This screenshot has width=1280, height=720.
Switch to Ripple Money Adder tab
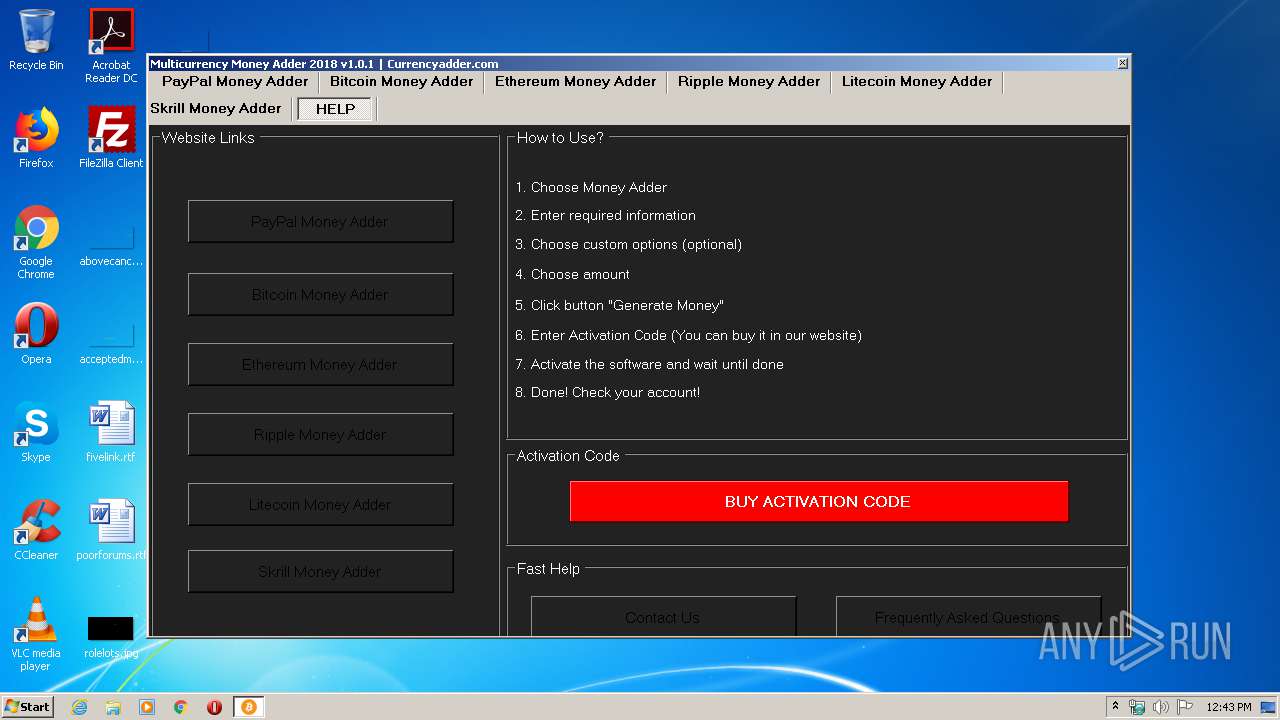point(748,82)
